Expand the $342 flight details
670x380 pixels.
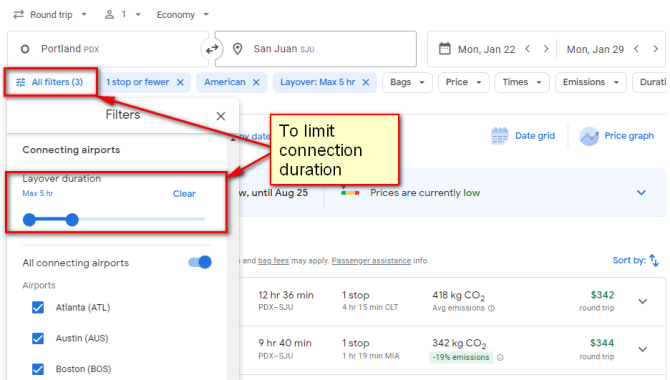pos(643,301)
